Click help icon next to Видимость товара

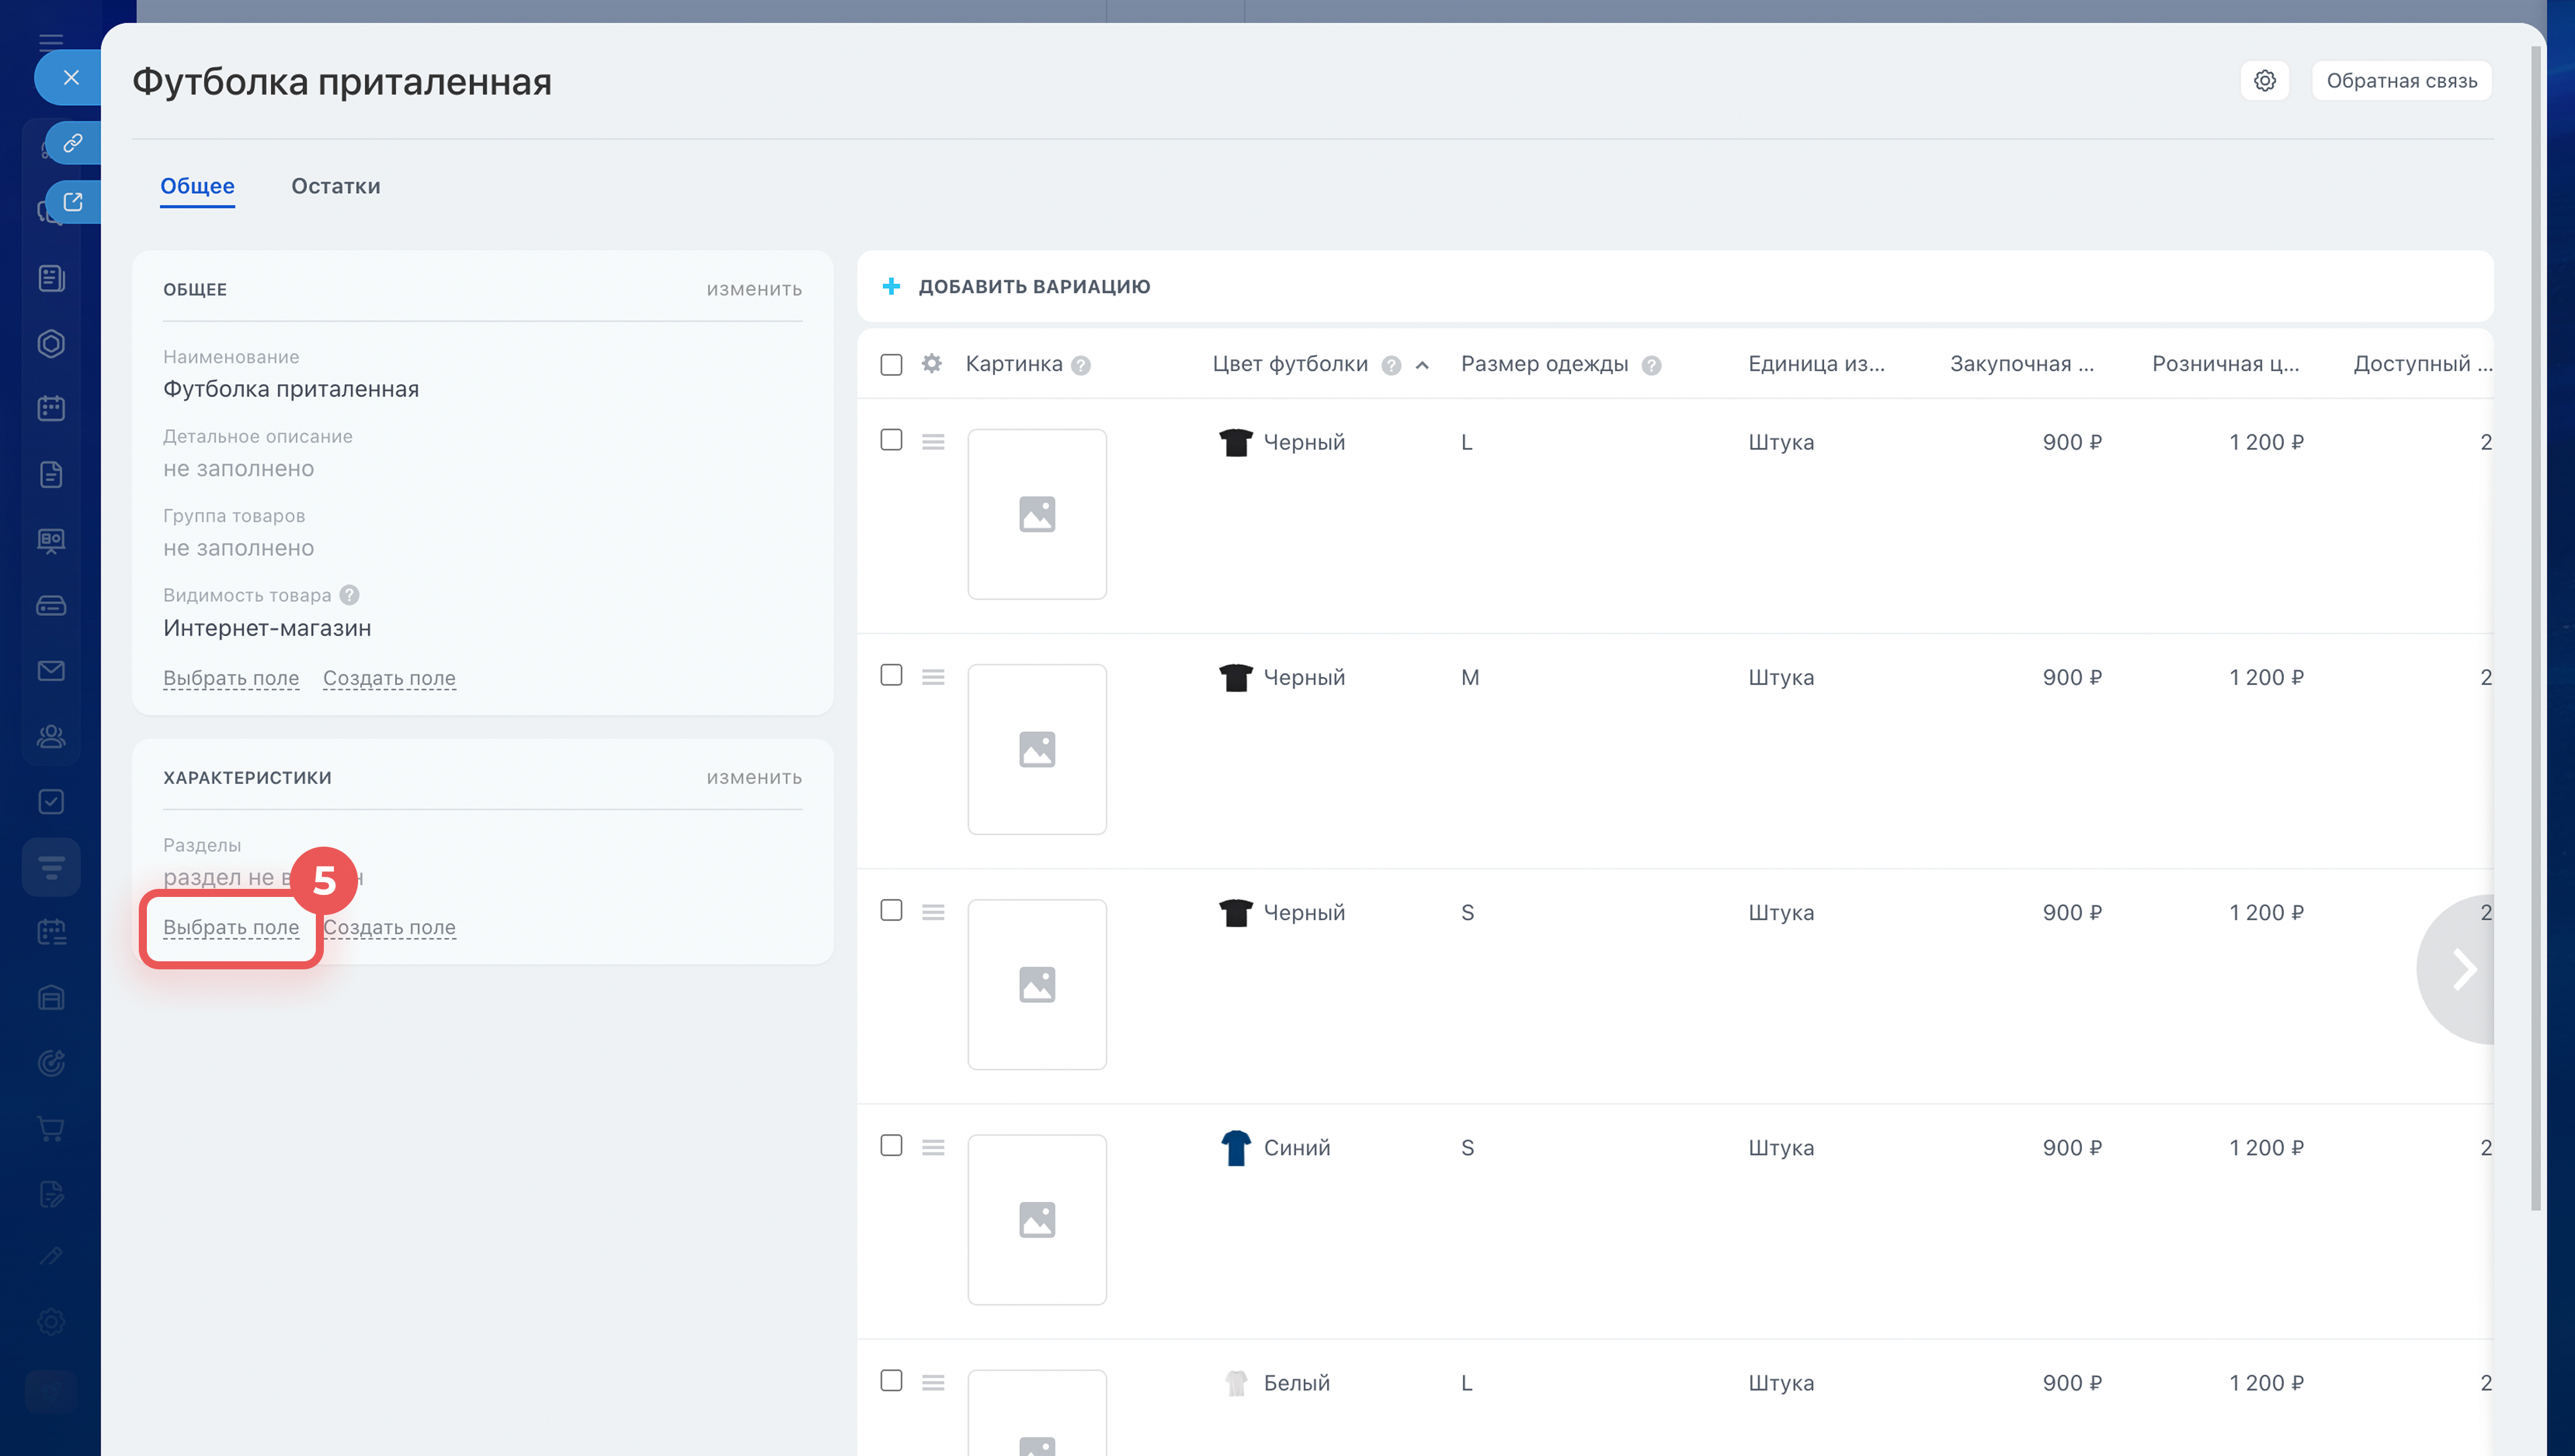pos(349,595)
